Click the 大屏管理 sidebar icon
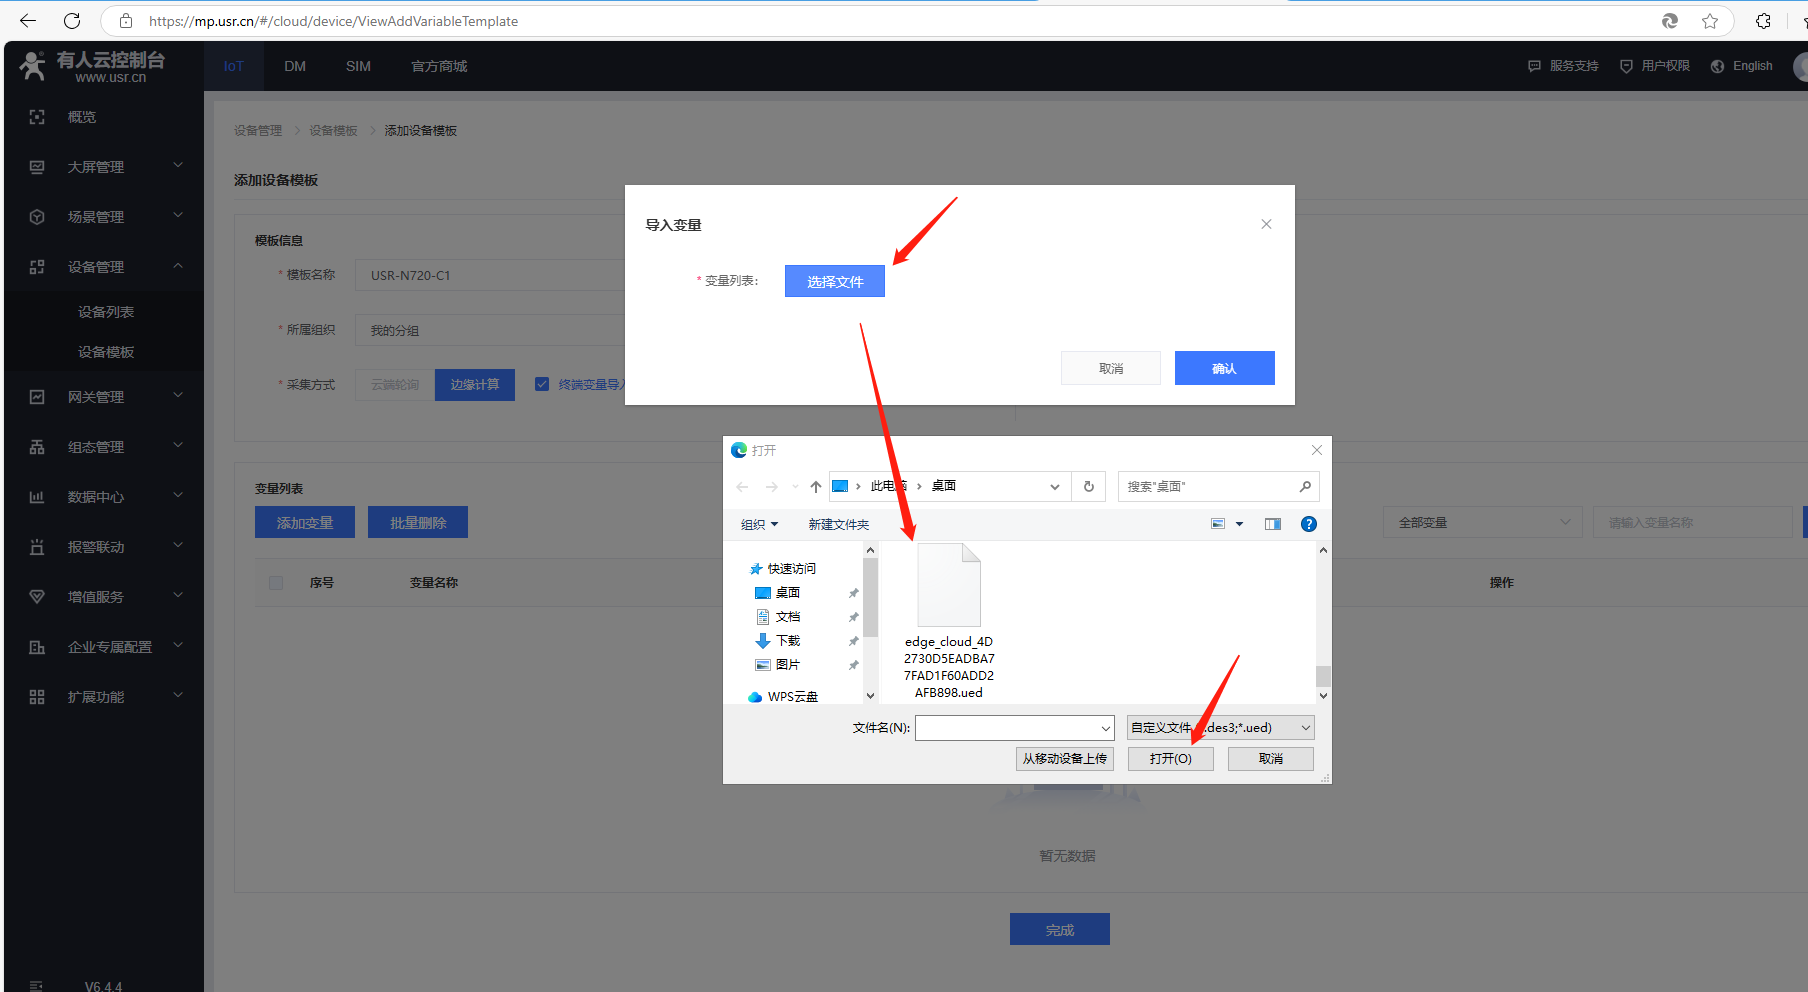 click(x=37, y=167)
